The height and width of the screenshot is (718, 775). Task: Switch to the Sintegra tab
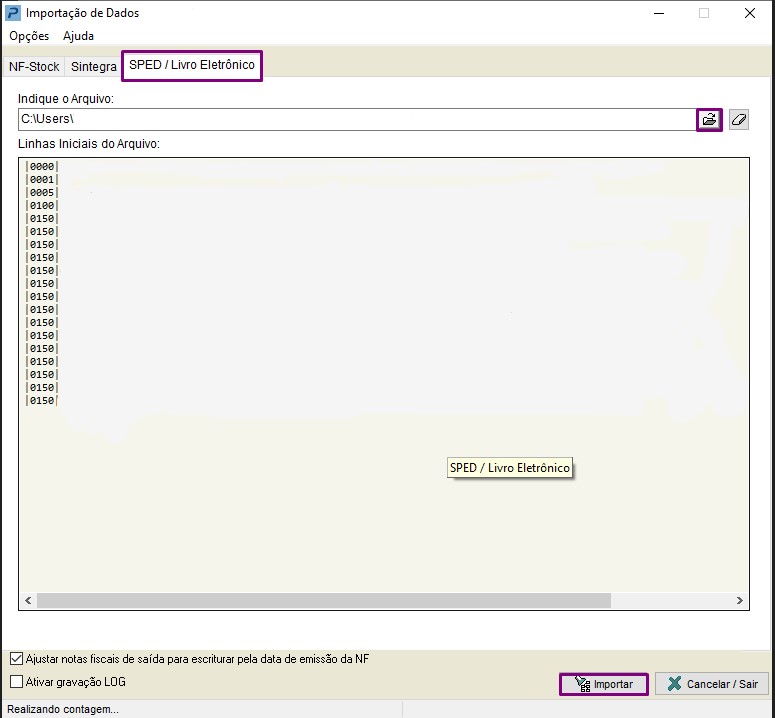coord(93,67)
